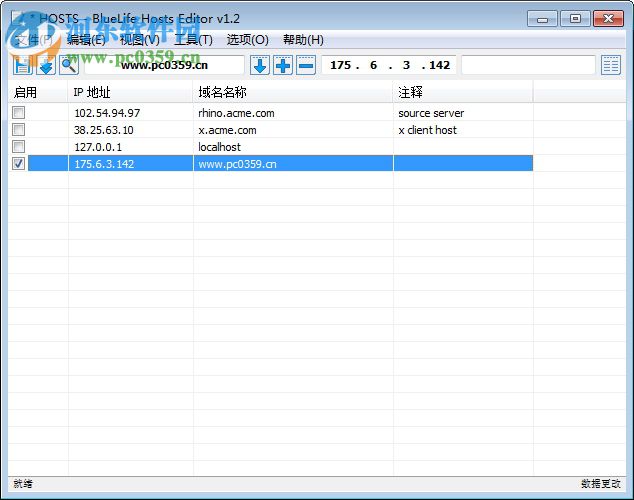Click the 175 octet in IP field
Image resolution: width=634 pixels, height=500 pixels.
[x=340, y=65]
